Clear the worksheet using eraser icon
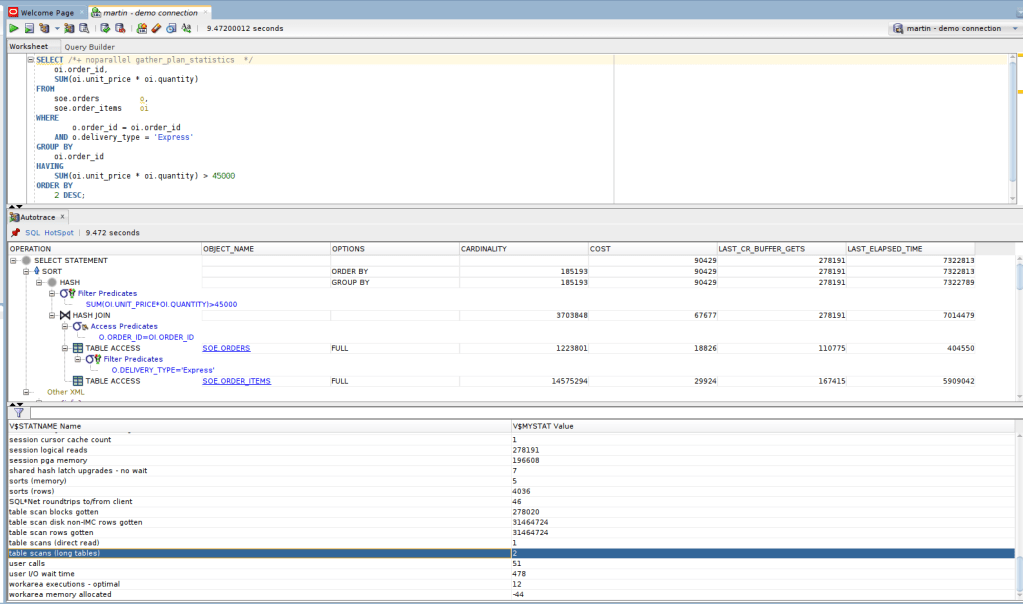 click(156, 28)
